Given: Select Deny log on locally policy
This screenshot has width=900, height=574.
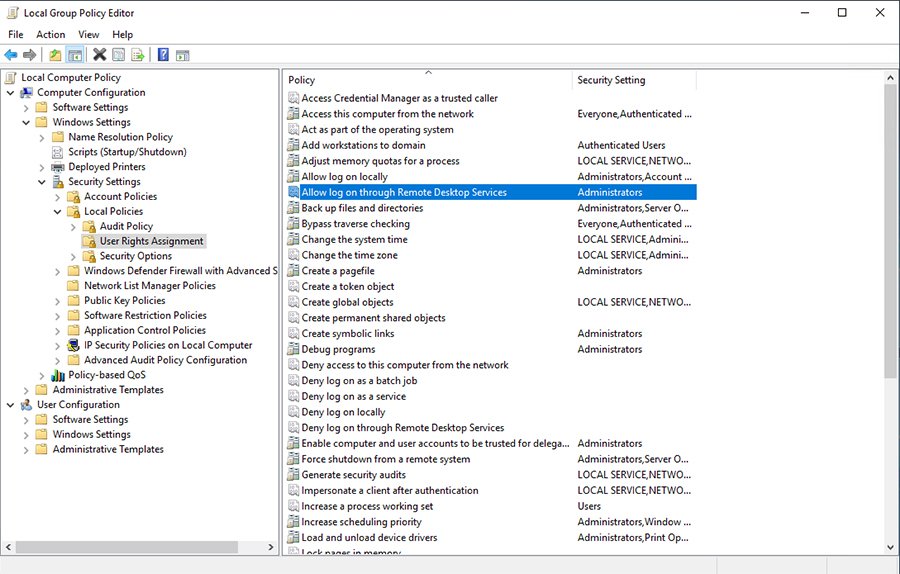Looking at the screenshot, I should tap(343, 412).
